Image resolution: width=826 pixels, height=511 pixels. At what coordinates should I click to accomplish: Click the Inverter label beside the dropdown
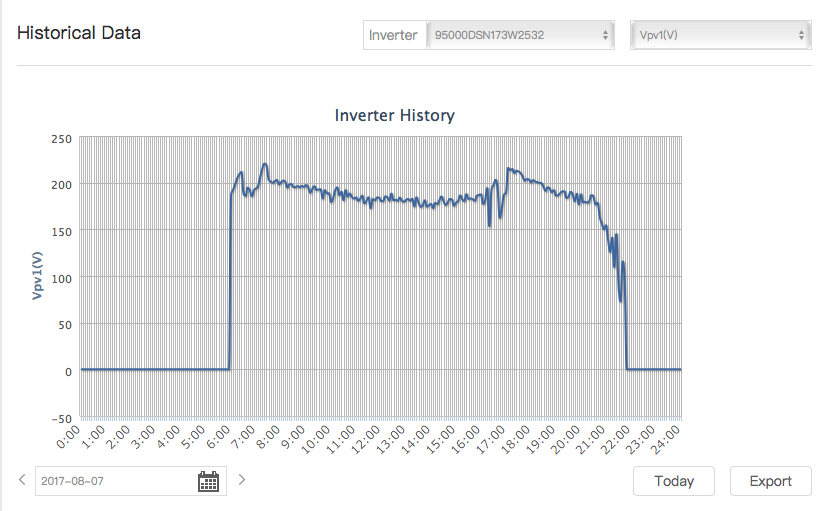[x=393, y=35]
